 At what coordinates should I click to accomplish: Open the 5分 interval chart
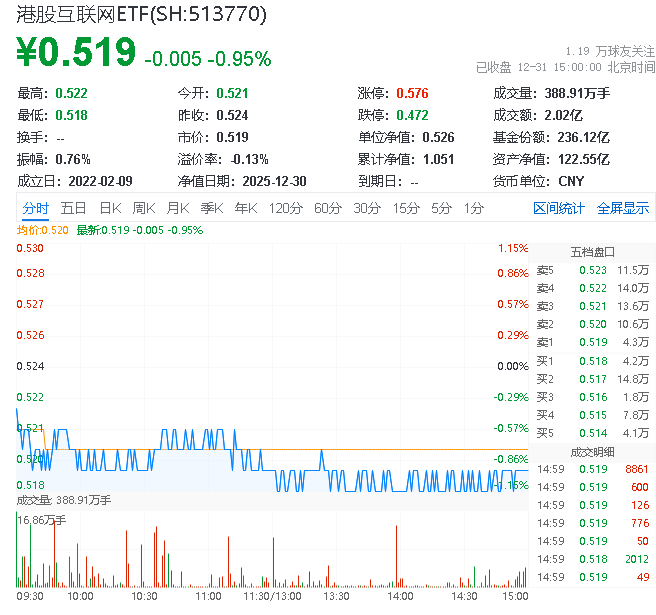point(441,208)
